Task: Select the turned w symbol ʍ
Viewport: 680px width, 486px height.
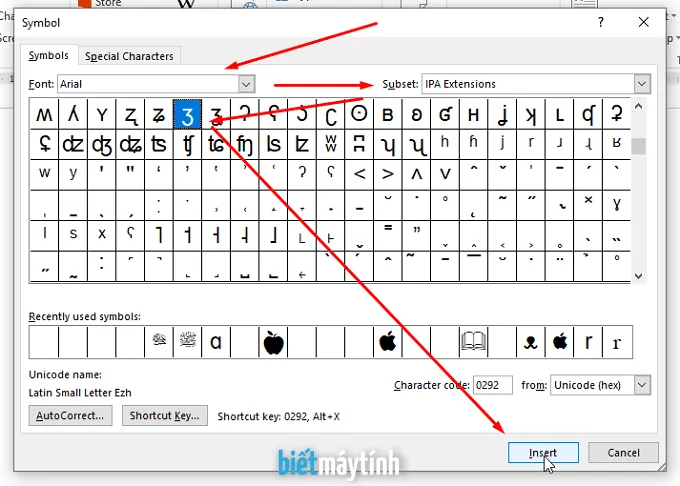Action: click(44, 114)
